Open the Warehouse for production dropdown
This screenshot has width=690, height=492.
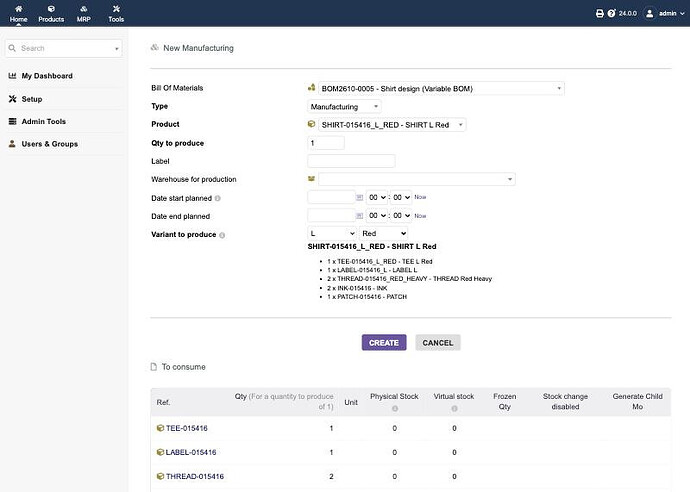tap(417, 179)
